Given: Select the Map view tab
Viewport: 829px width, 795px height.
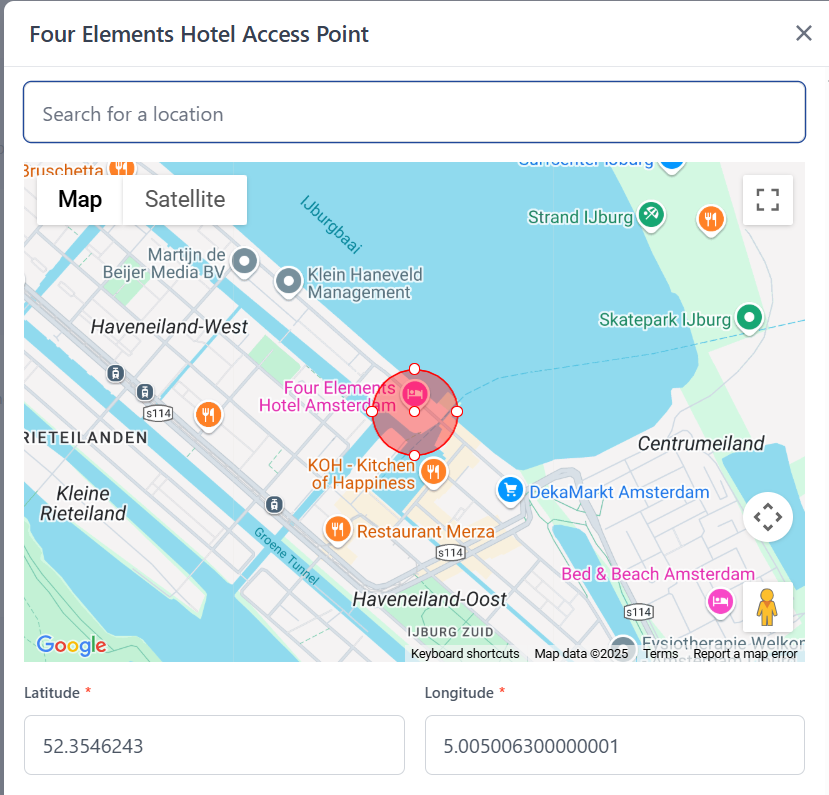Looking at the screenshot, I should (x=80, y=199).
